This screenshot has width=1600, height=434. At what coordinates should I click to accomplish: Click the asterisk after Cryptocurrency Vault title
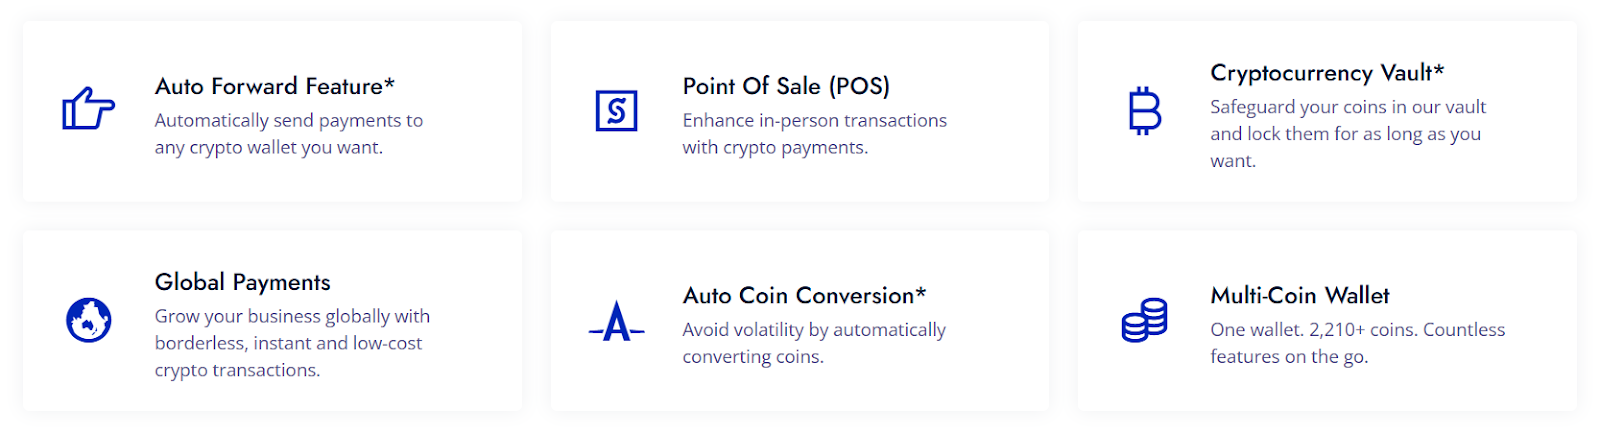[1439, 69]
